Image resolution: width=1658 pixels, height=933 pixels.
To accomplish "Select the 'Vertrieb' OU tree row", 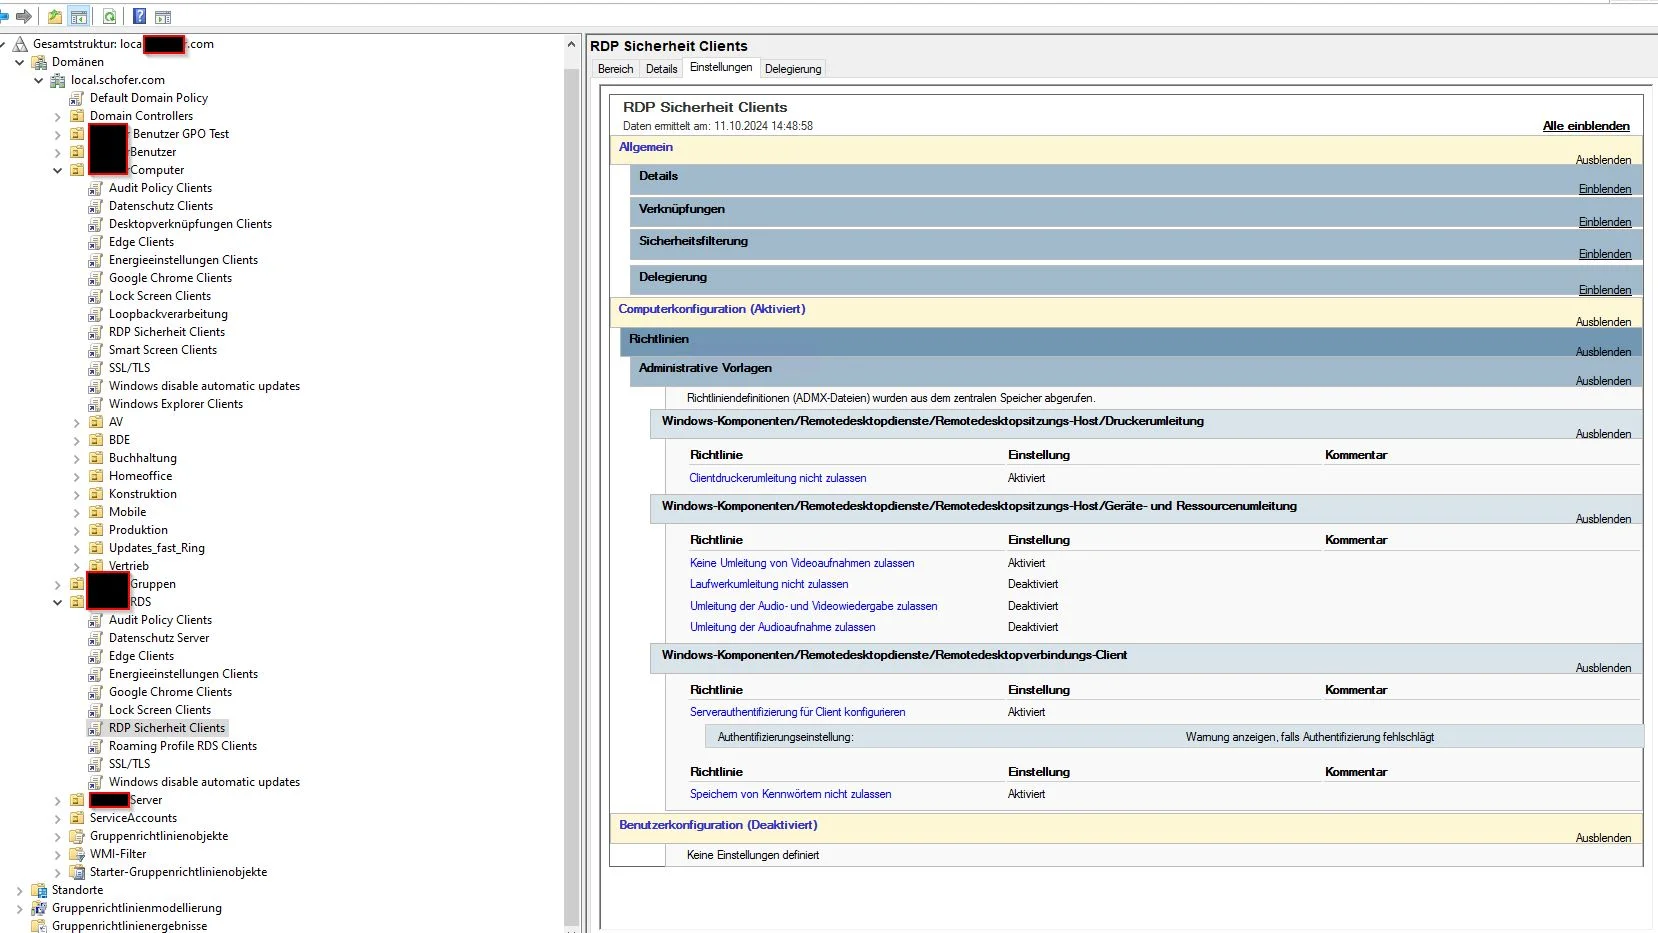I will pyautogui.click(x=128, y=566).
